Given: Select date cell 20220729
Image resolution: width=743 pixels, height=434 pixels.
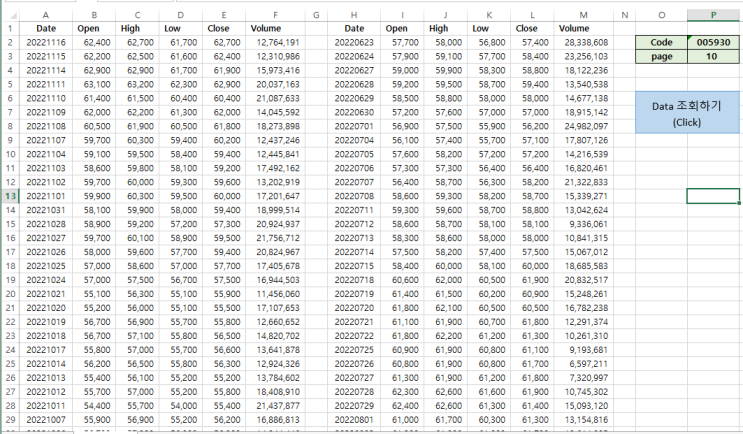Looking at the screenshot, I should pos(354,406).
